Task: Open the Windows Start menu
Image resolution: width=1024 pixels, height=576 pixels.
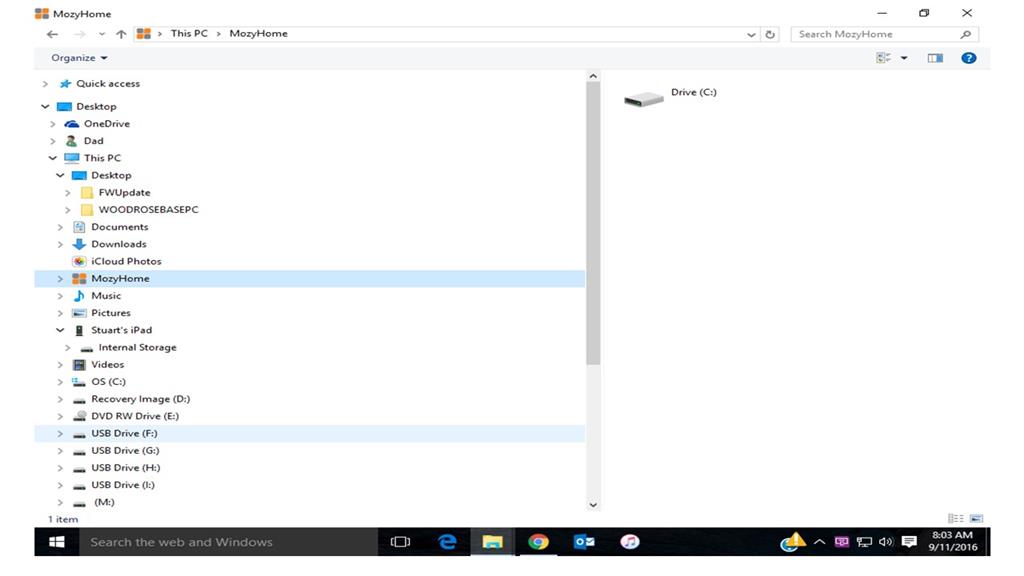Action: point(57,542)
